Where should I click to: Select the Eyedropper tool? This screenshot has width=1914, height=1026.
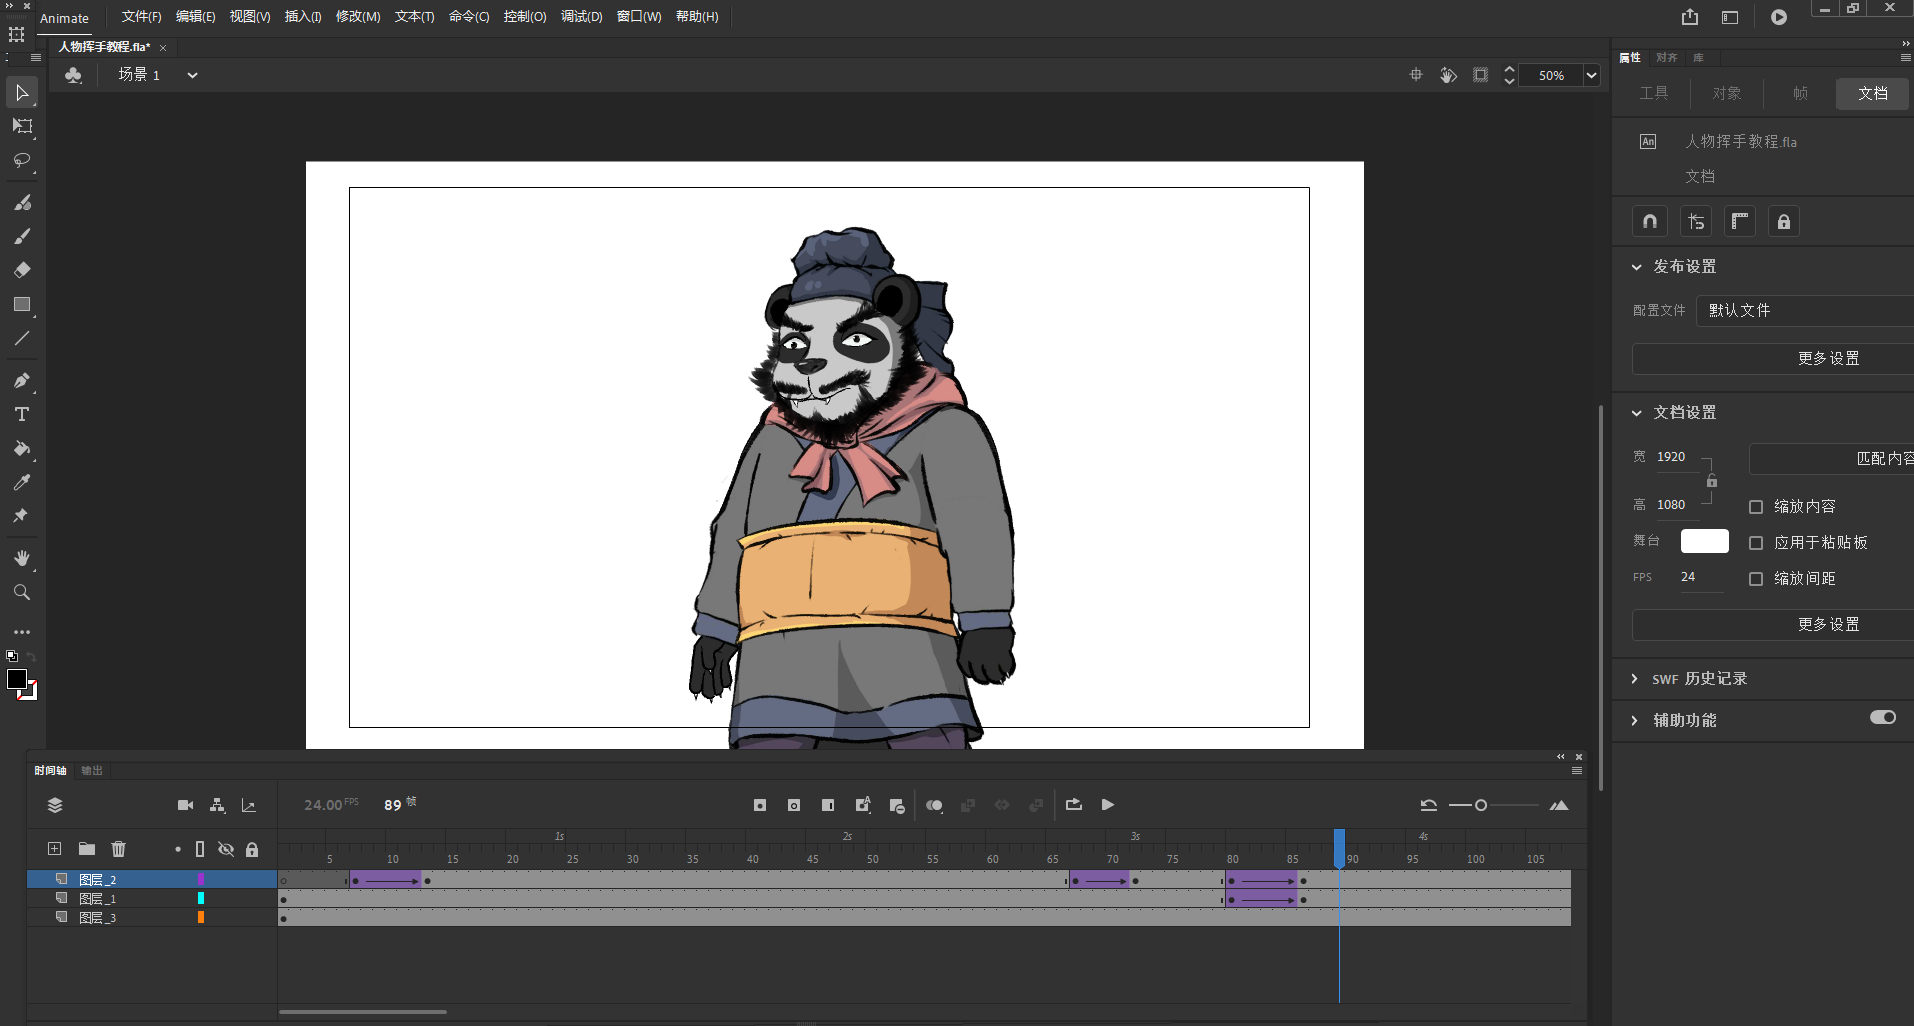point(22,482)
